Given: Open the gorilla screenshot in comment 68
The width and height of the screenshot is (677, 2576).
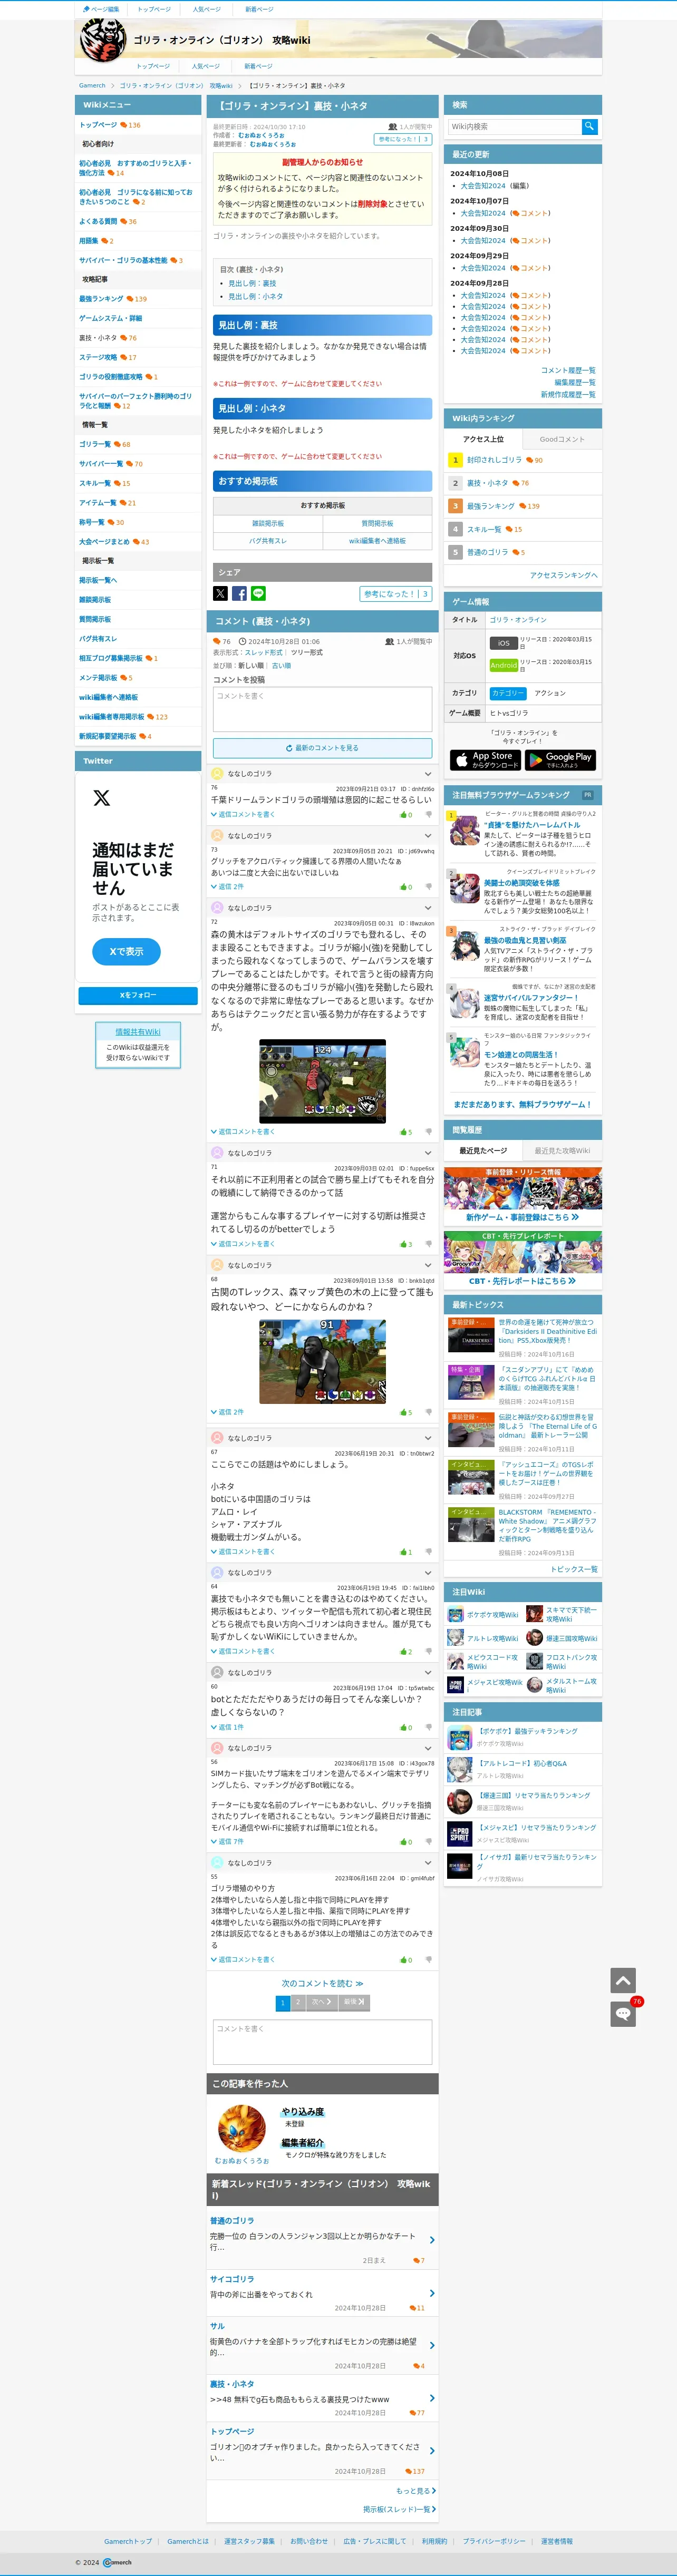Looking at the screenshot, I should click(x=322, y=1361).
